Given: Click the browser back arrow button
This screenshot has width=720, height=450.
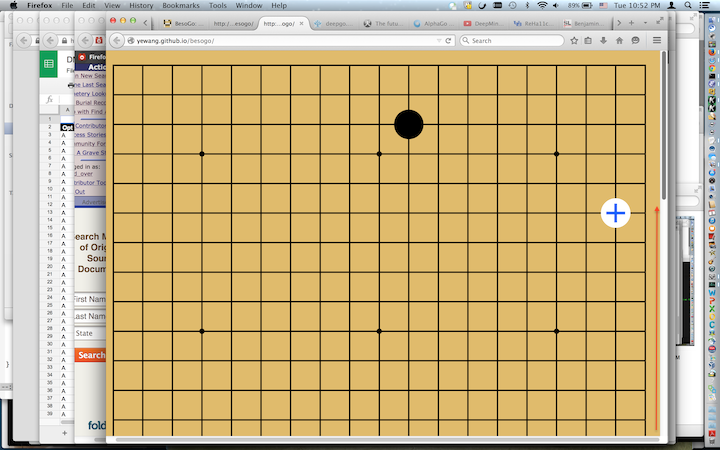Looking at the screenshot, I should click(x=117, y=41).
